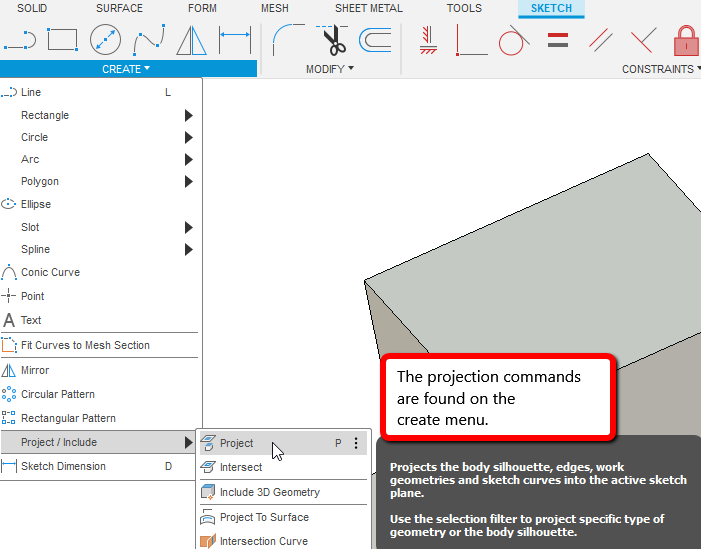This screenshot has height=549, width=701.
Task: Apply the Tangent constraint icon
Action: [x=514, y=40]
